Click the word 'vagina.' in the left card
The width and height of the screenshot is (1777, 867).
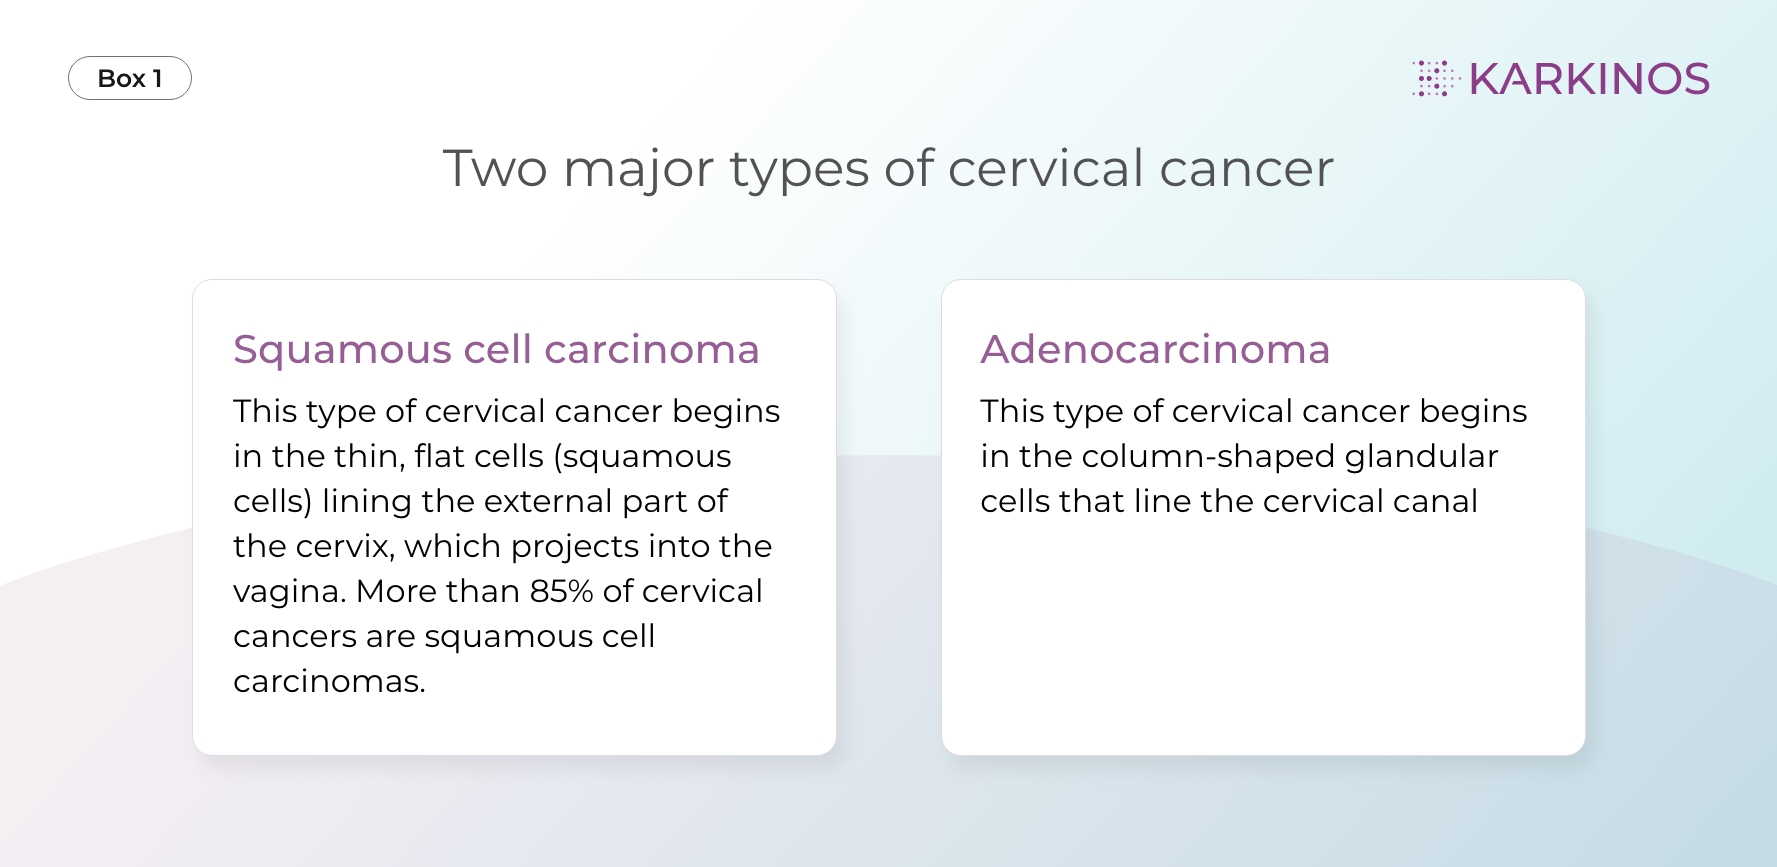point(290,592)
